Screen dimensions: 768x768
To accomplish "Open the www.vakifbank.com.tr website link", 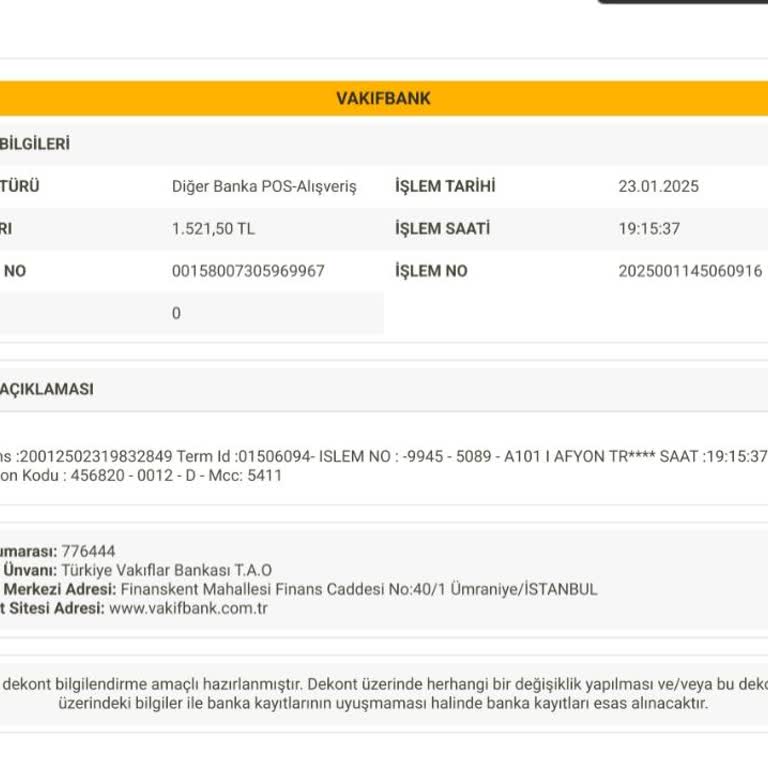I will tap(188, 608).
